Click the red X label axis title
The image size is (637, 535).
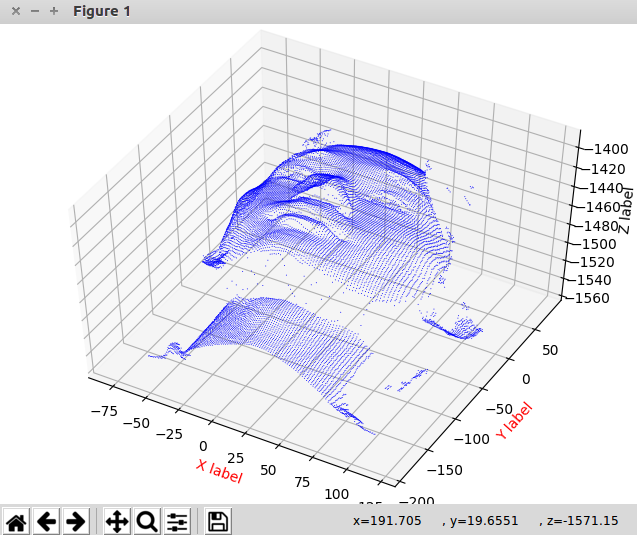coord(219,471)
